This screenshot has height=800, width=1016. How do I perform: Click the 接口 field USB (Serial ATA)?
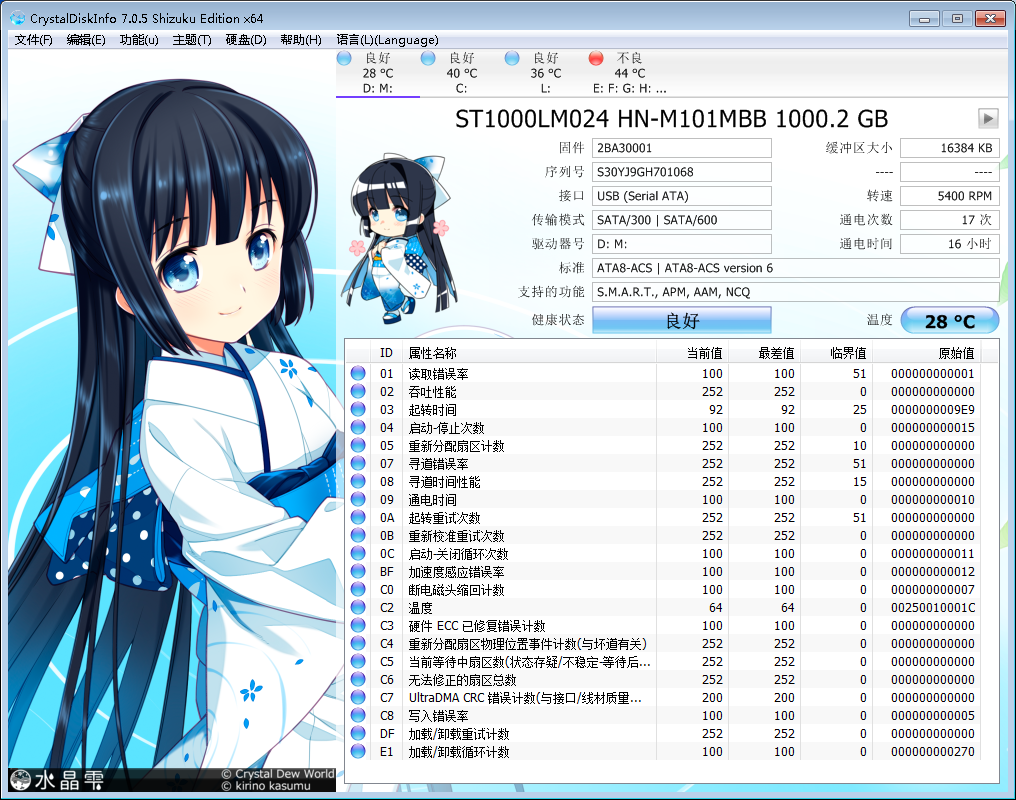tap(682, 196)
